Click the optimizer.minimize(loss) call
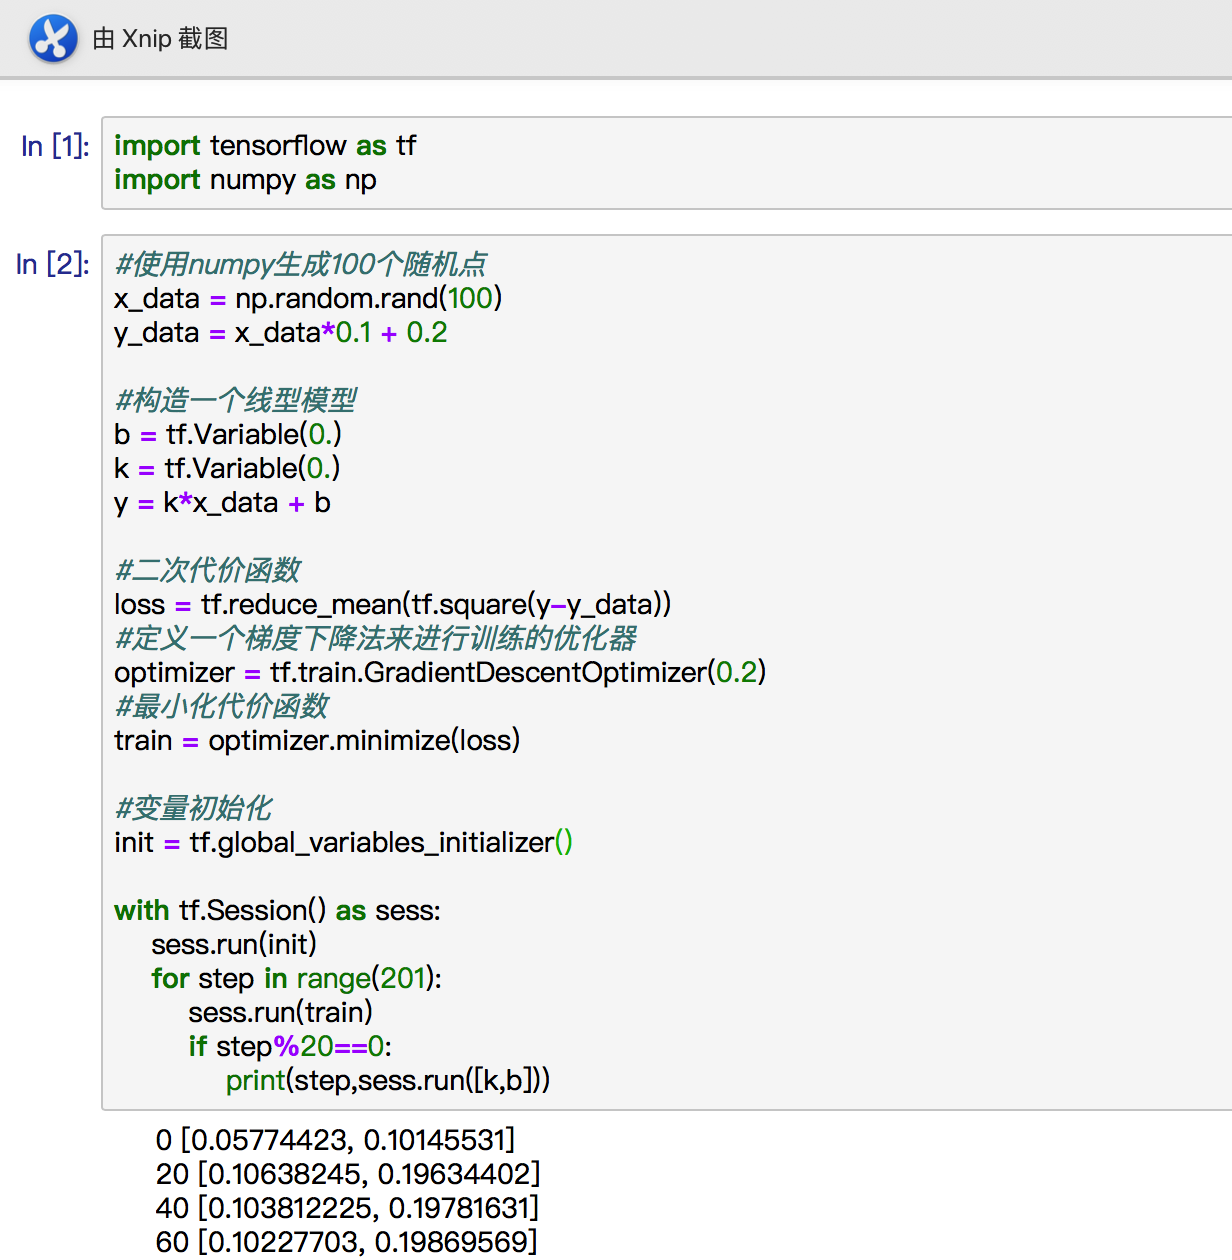Image resolution: width=1232 pixels, height=1260 pixels. click(316, 740)
